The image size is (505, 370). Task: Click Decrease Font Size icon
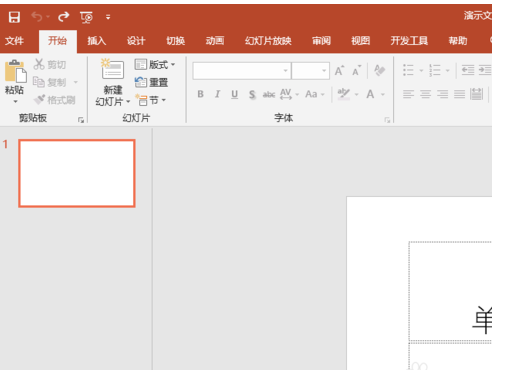357,71
